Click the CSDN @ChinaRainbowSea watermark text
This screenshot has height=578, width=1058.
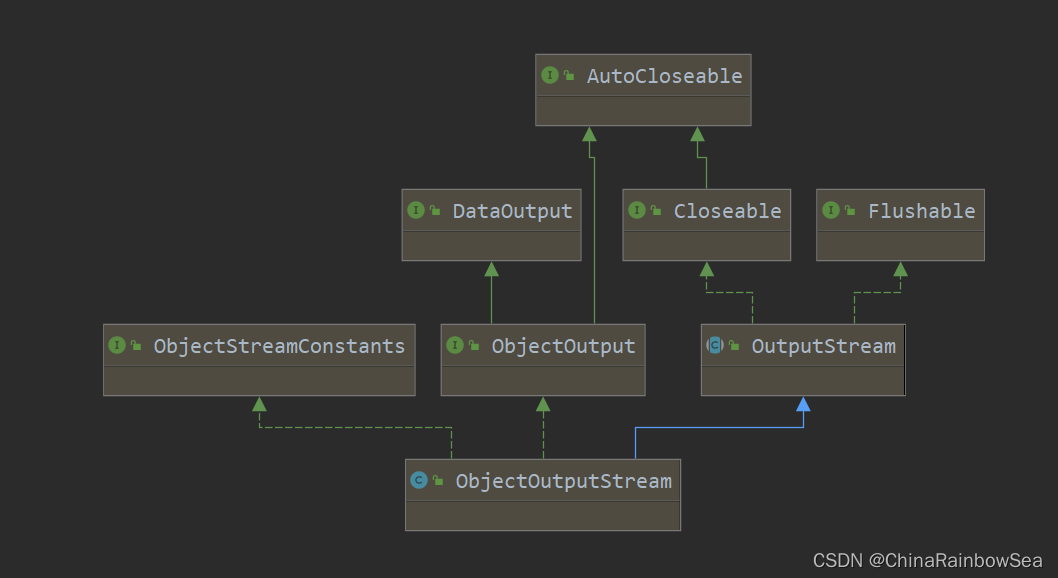point(927,560)
